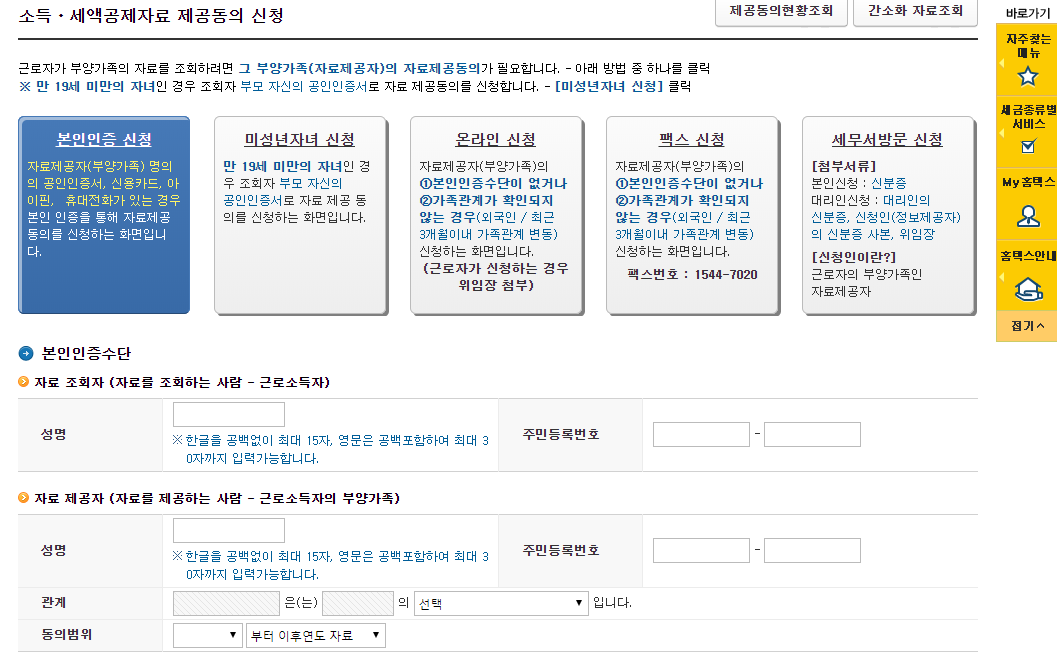1057x664 pixels.
Task: Select 세무서방문 신청 card
Action: click(888, 215)
